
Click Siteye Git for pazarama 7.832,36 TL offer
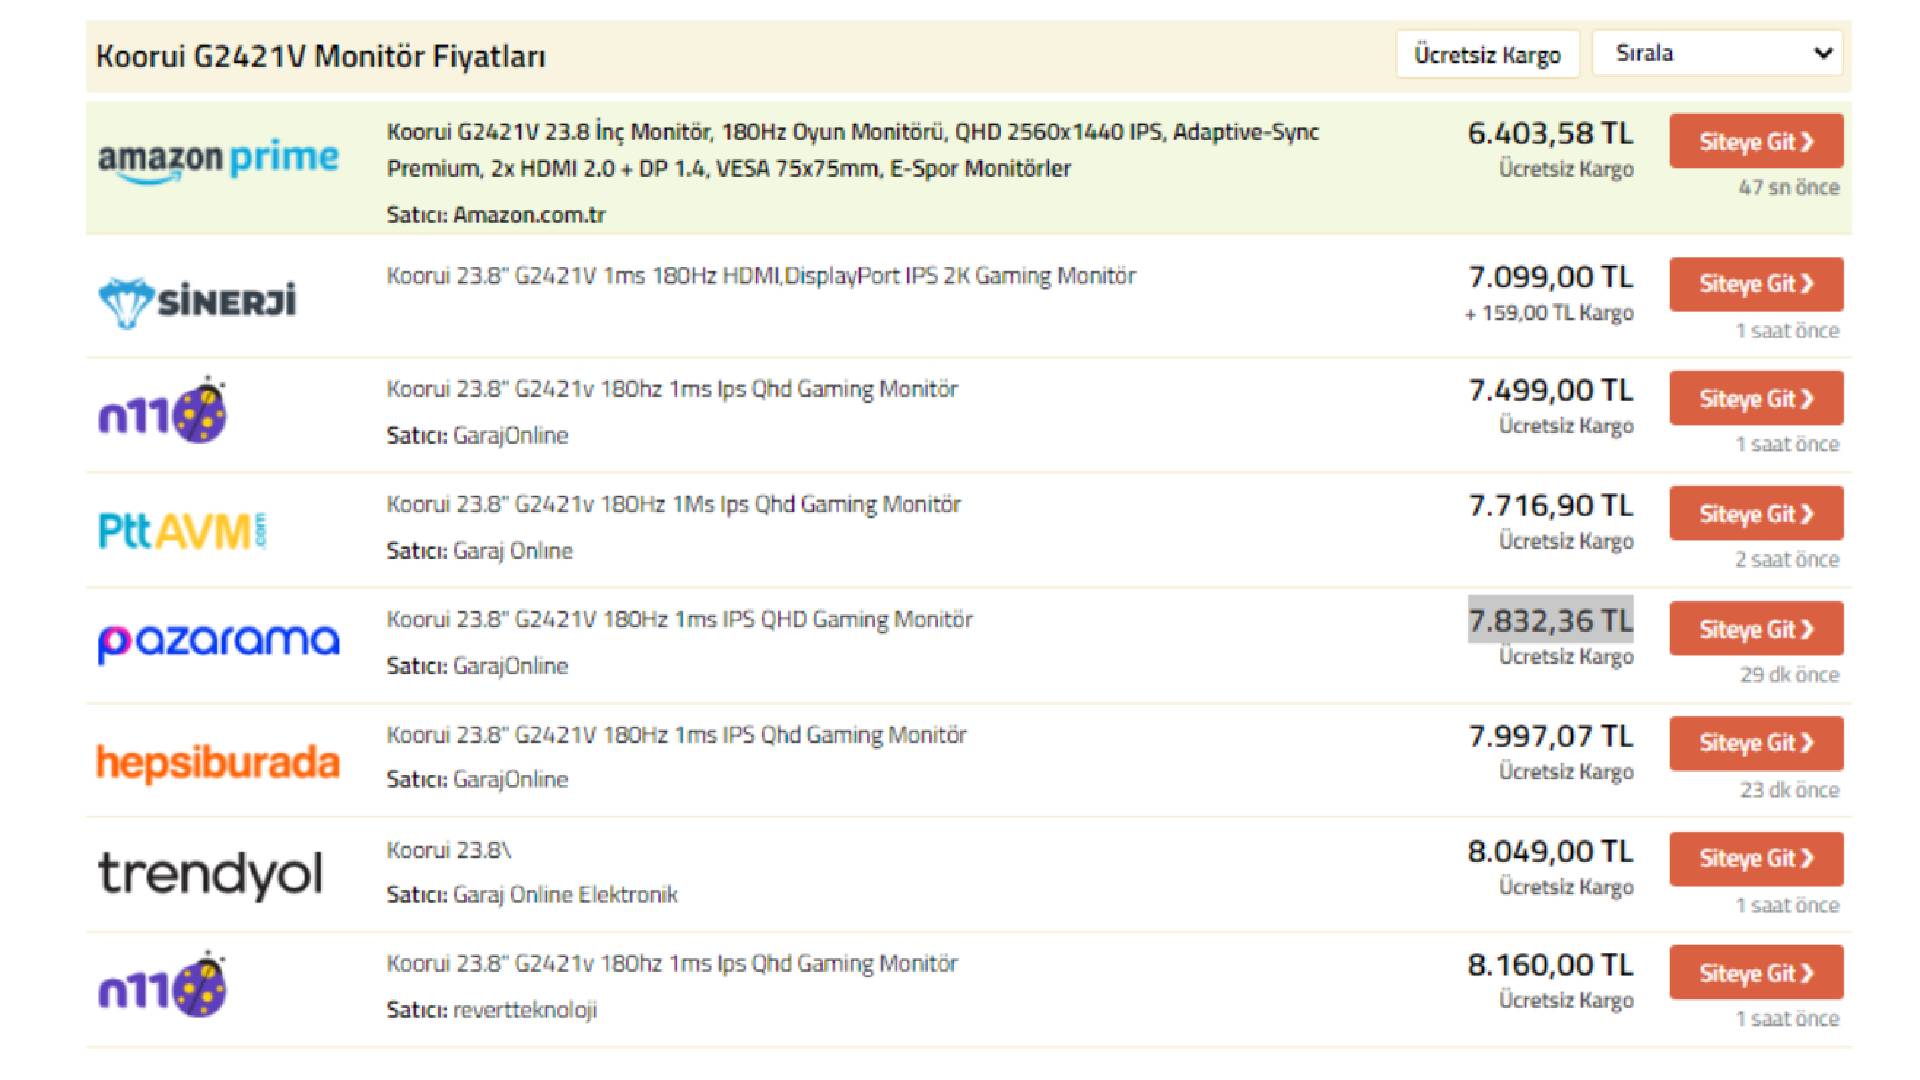coord(1756,628)
